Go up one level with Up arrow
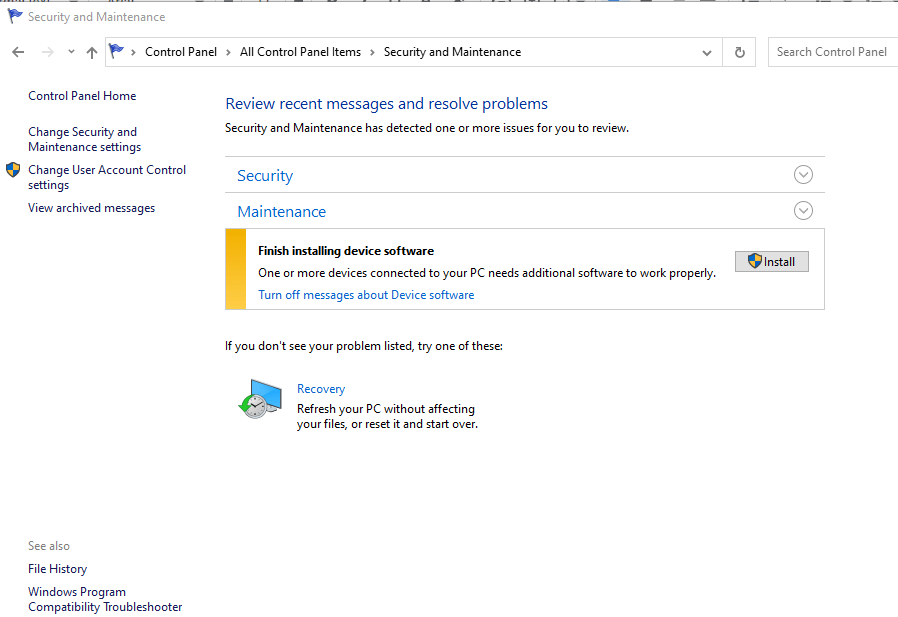 tap(92, 52)
